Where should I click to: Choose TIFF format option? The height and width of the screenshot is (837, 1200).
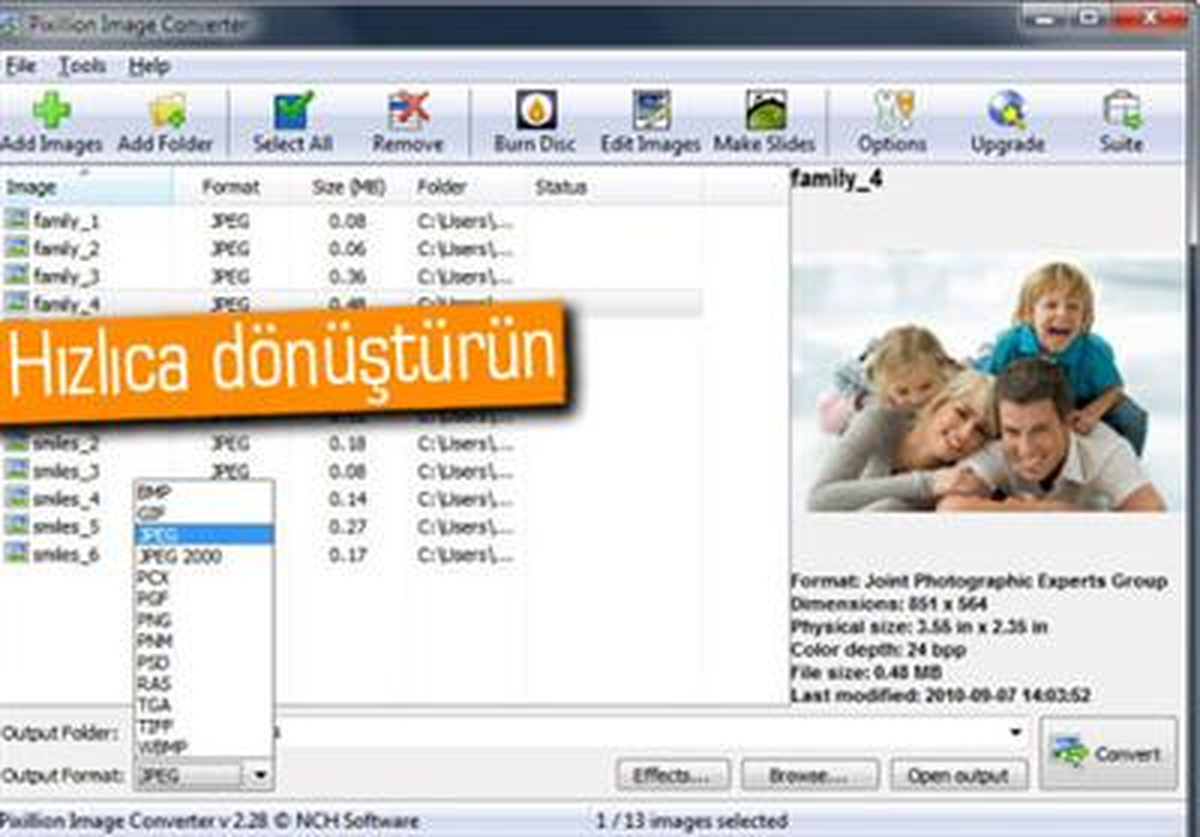click(x=203, y=726)
